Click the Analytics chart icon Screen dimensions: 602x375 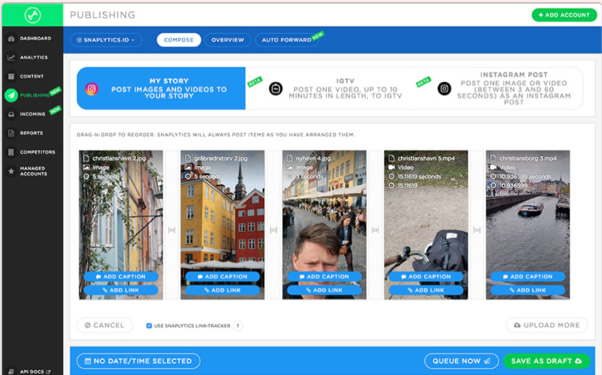point(11,58)
